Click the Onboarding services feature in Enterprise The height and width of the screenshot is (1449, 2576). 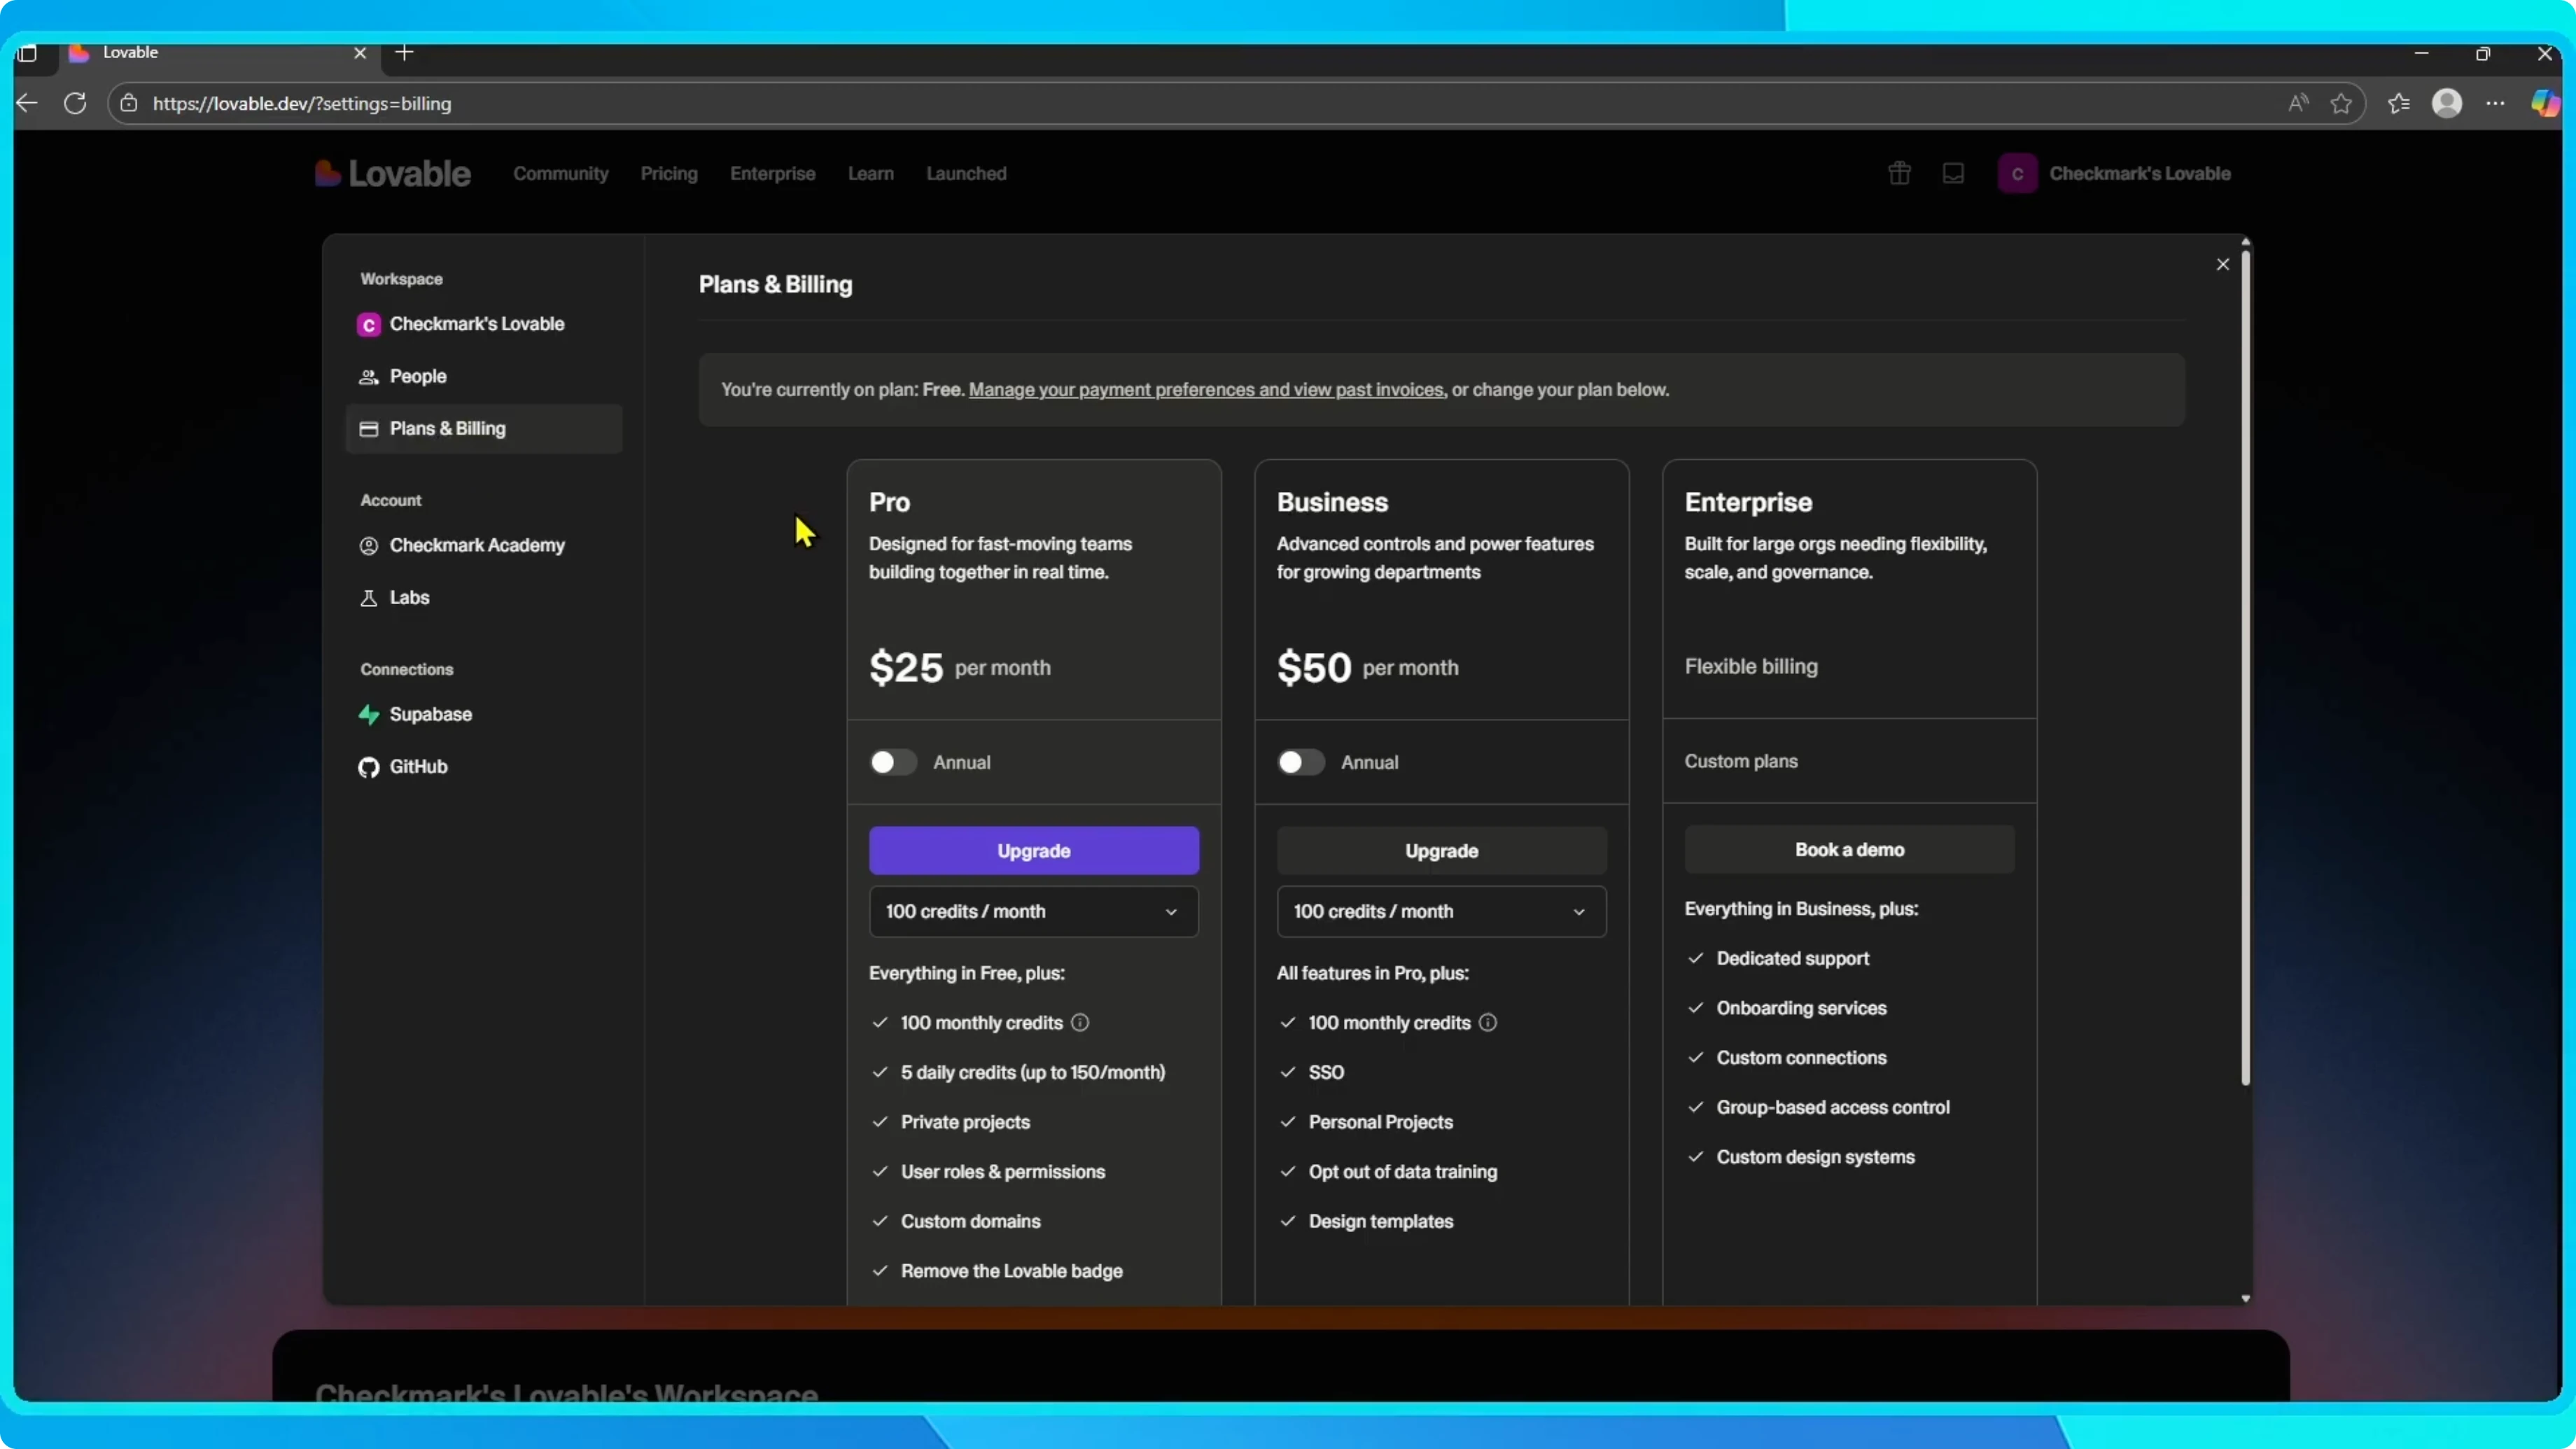click(1801, 1008)
